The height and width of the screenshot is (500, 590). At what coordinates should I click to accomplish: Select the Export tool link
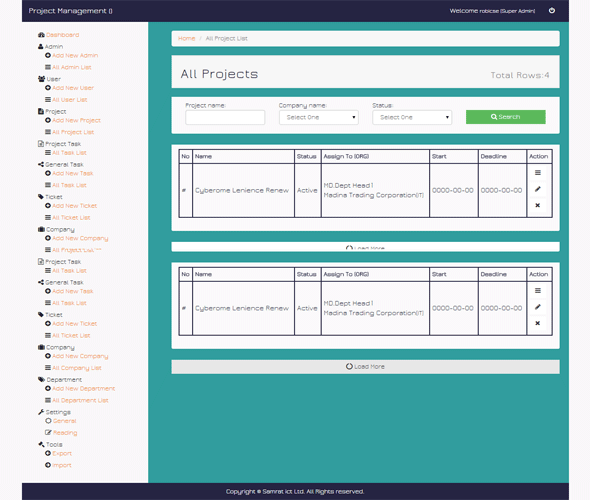point(62,453)
